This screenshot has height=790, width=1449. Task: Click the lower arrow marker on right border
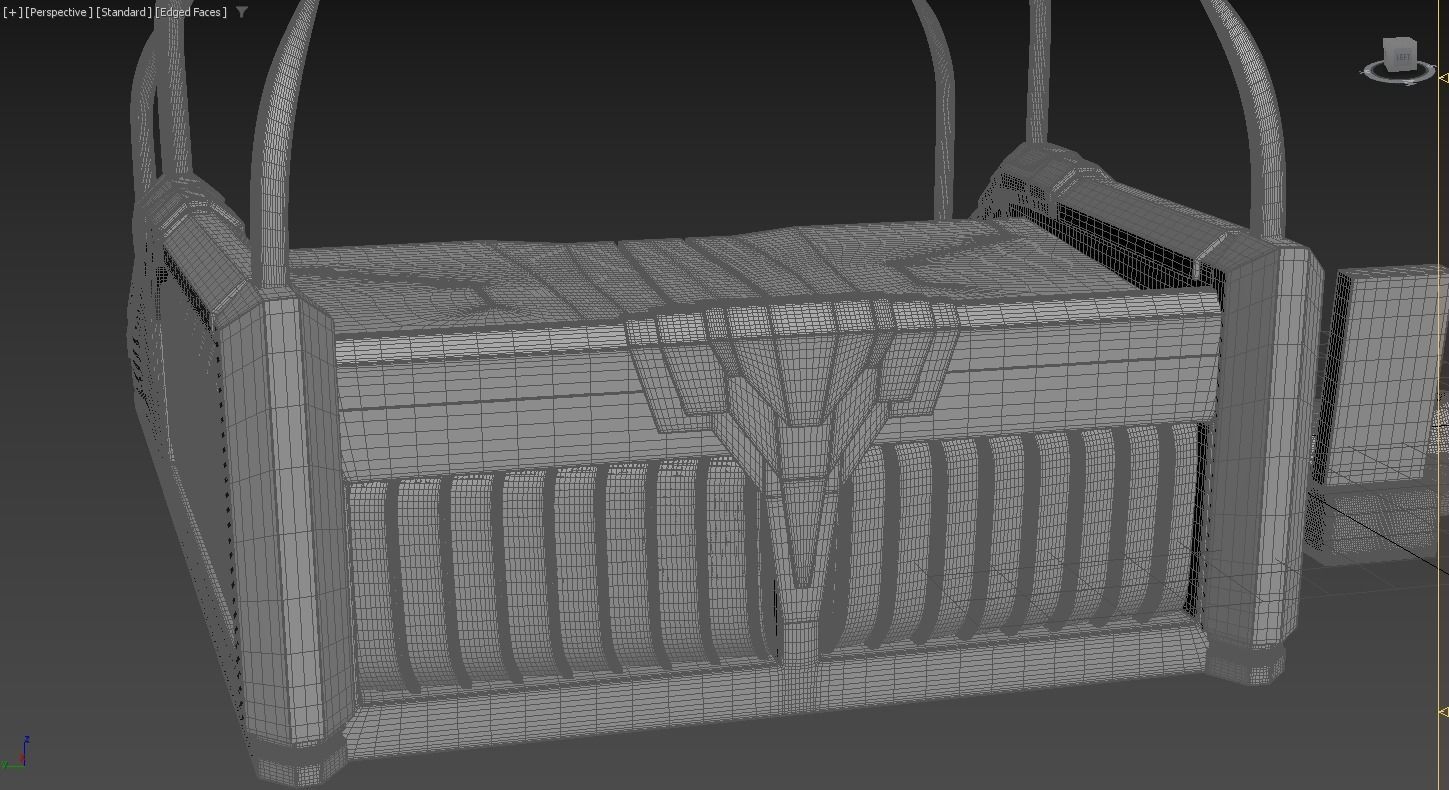tap(1443, 712)
